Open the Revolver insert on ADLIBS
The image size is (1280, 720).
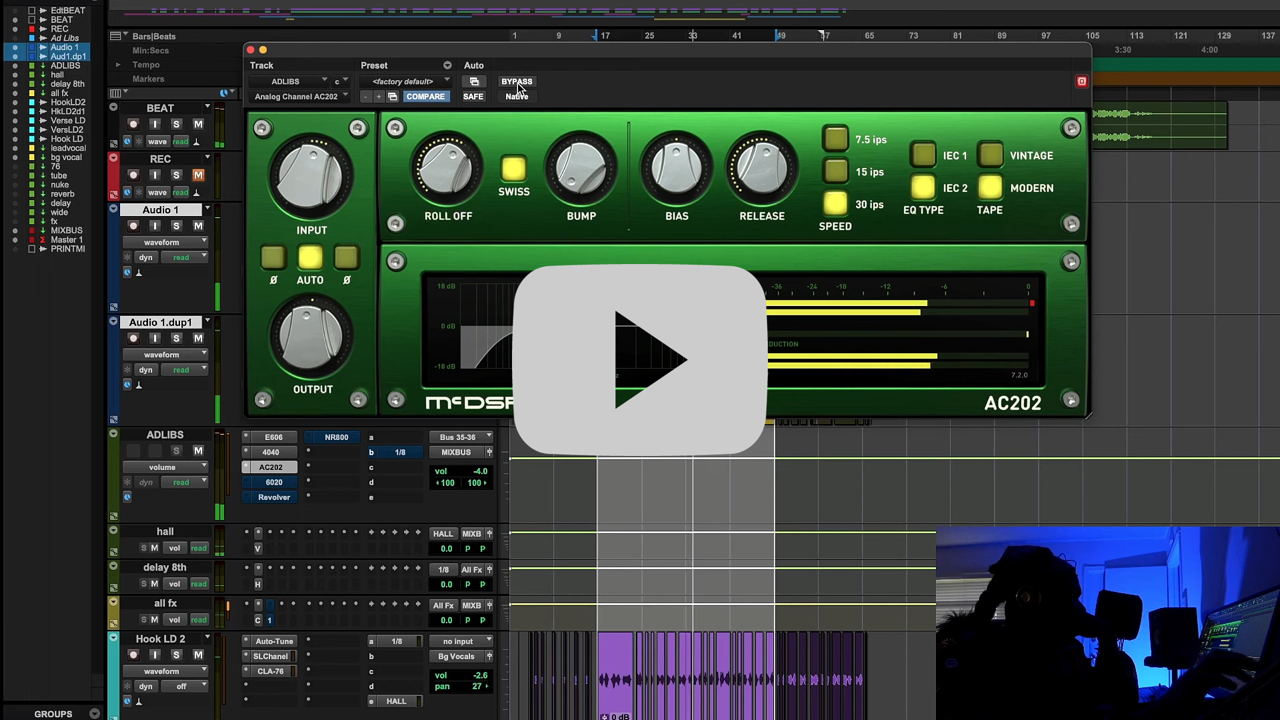pyautogui.click(x=273, y=497)
